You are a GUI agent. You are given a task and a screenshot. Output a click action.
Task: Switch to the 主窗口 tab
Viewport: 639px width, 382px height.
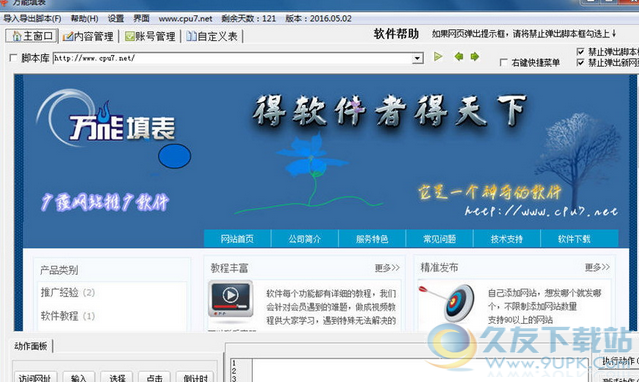(x=32, y=36)
